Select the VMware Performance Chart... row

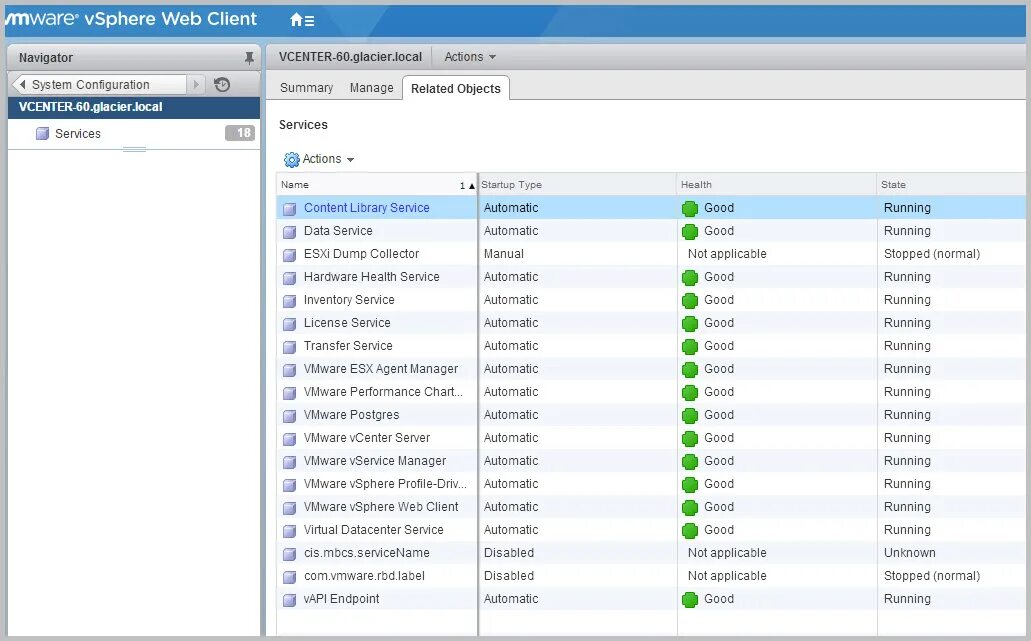pyautogui.click(x=651, y=392)
